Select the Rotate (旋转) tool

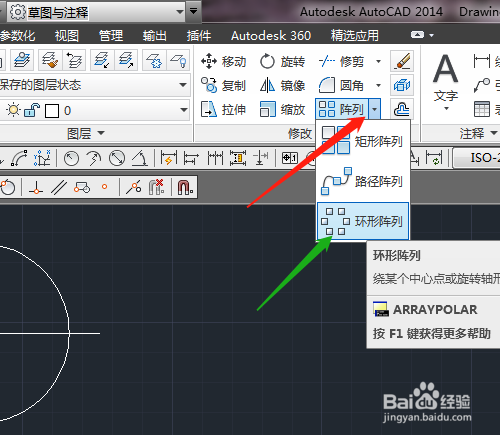click(282, 62)
